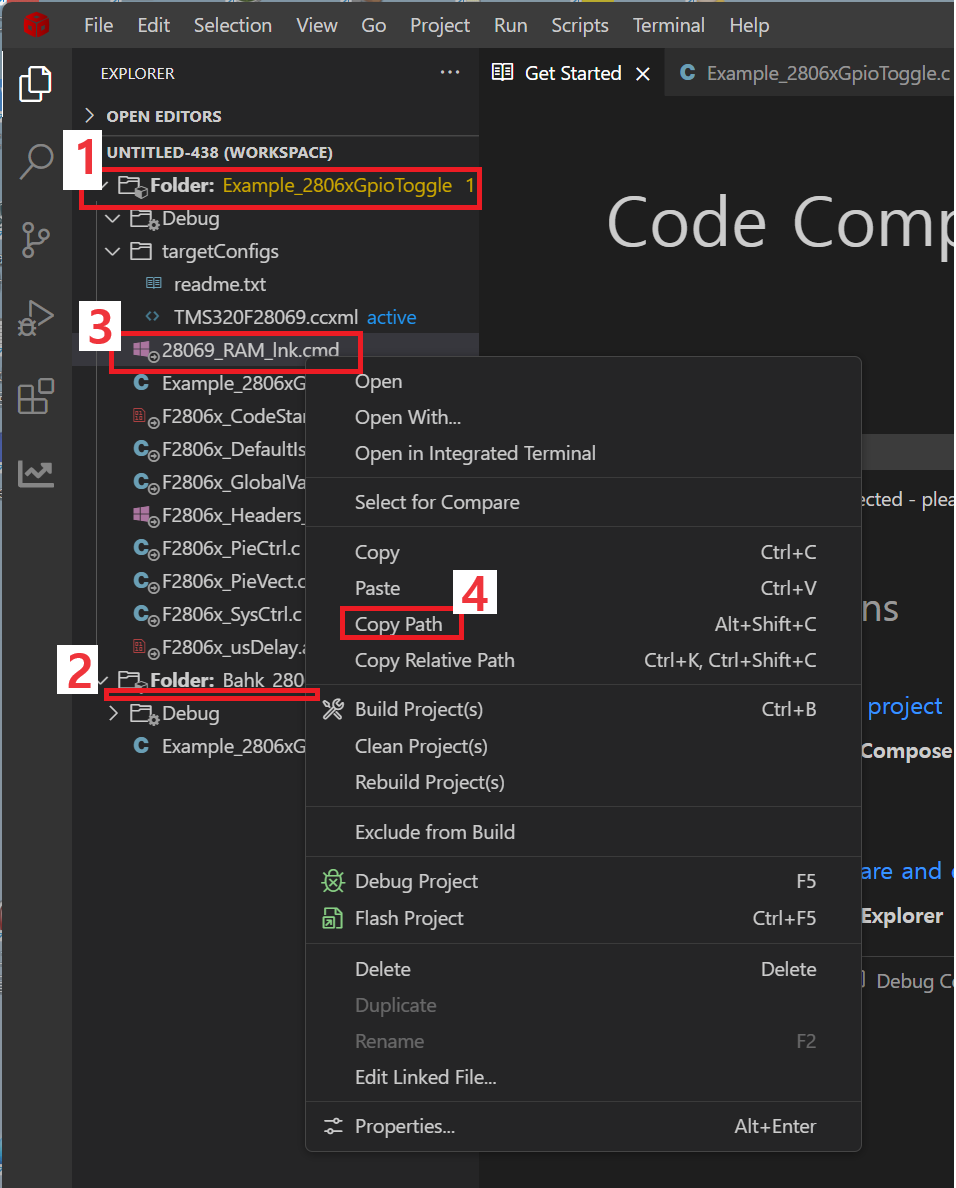Collapse the Example_2806xGpioToggle folder
956x1188 pixels.
105,186
